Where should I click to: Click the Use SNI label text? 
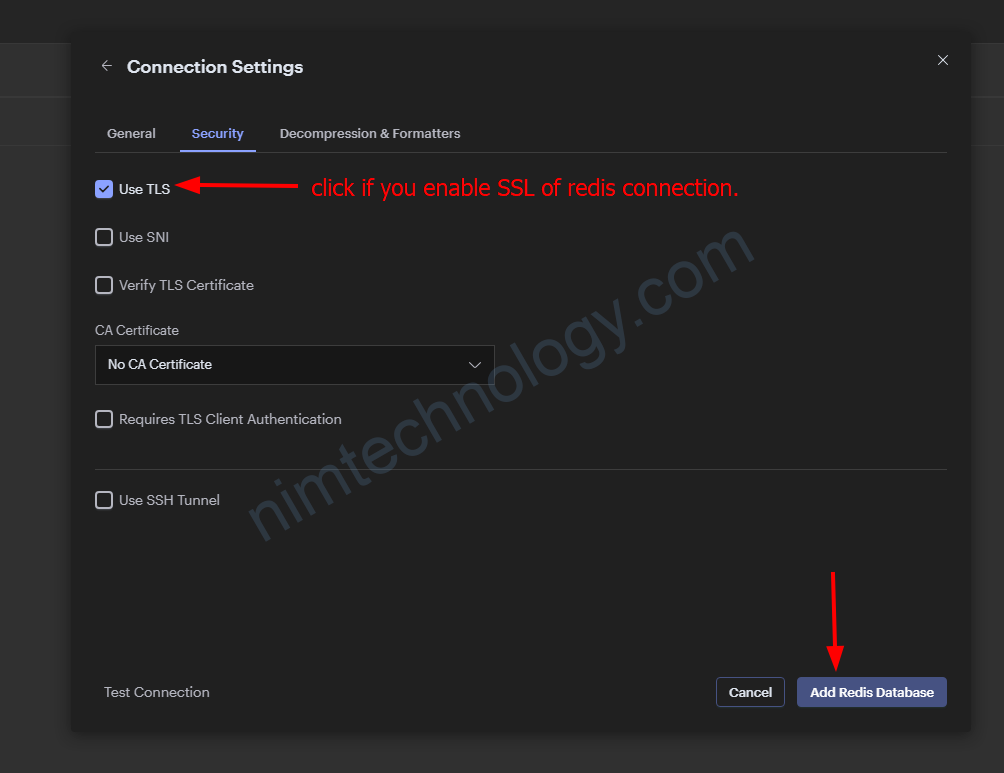144,237
